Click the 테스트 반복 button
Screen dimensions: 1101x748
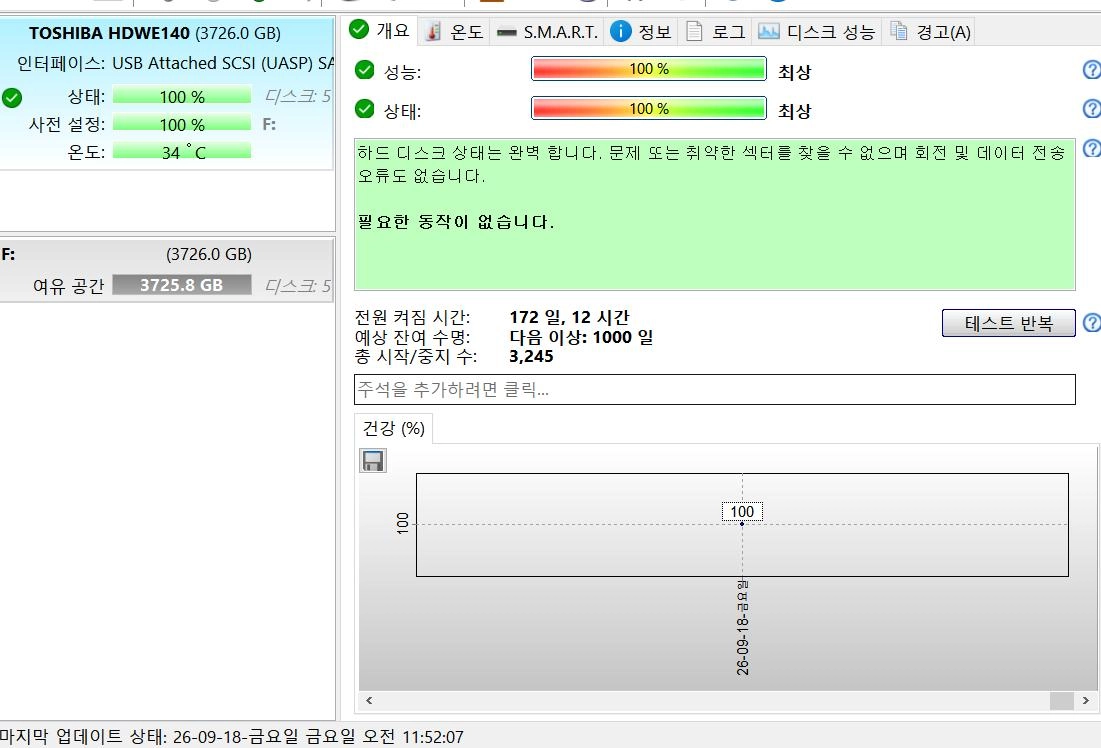point(1008,323)
